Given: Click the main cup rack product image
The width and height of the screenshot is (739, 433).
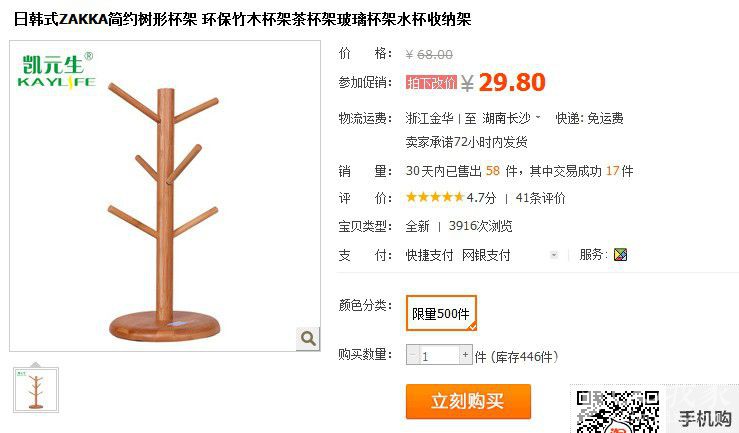Looking at the screenshot, I should (x=165, y=196).
